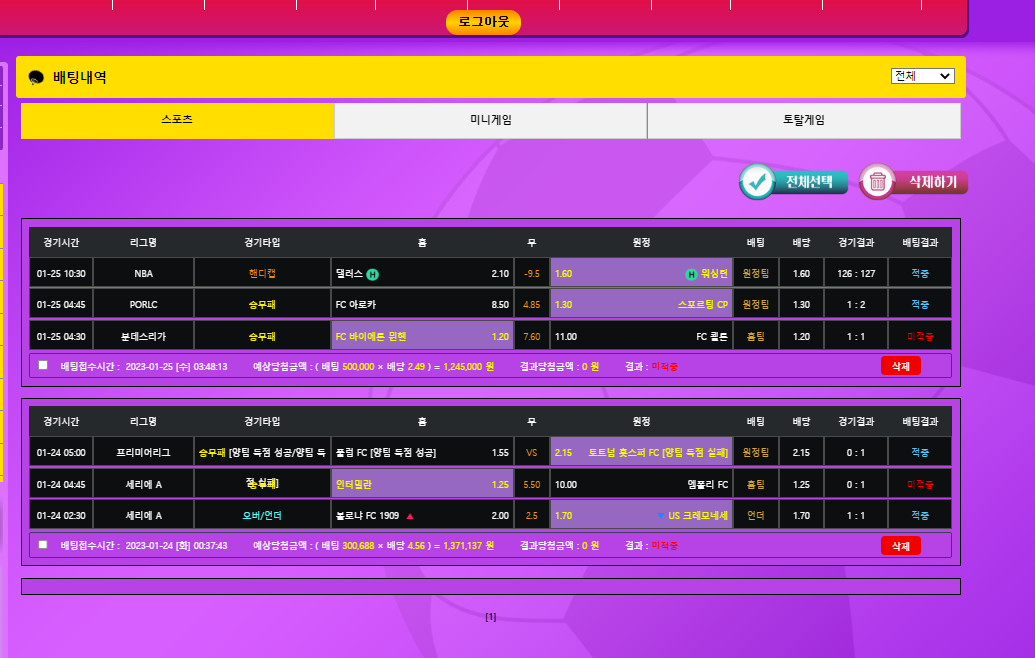The width and height of the screenshot is (1035, 658).
Task: Tick the checkbox for the 2023-01-25 bet slip
Action: coord(43,365)
